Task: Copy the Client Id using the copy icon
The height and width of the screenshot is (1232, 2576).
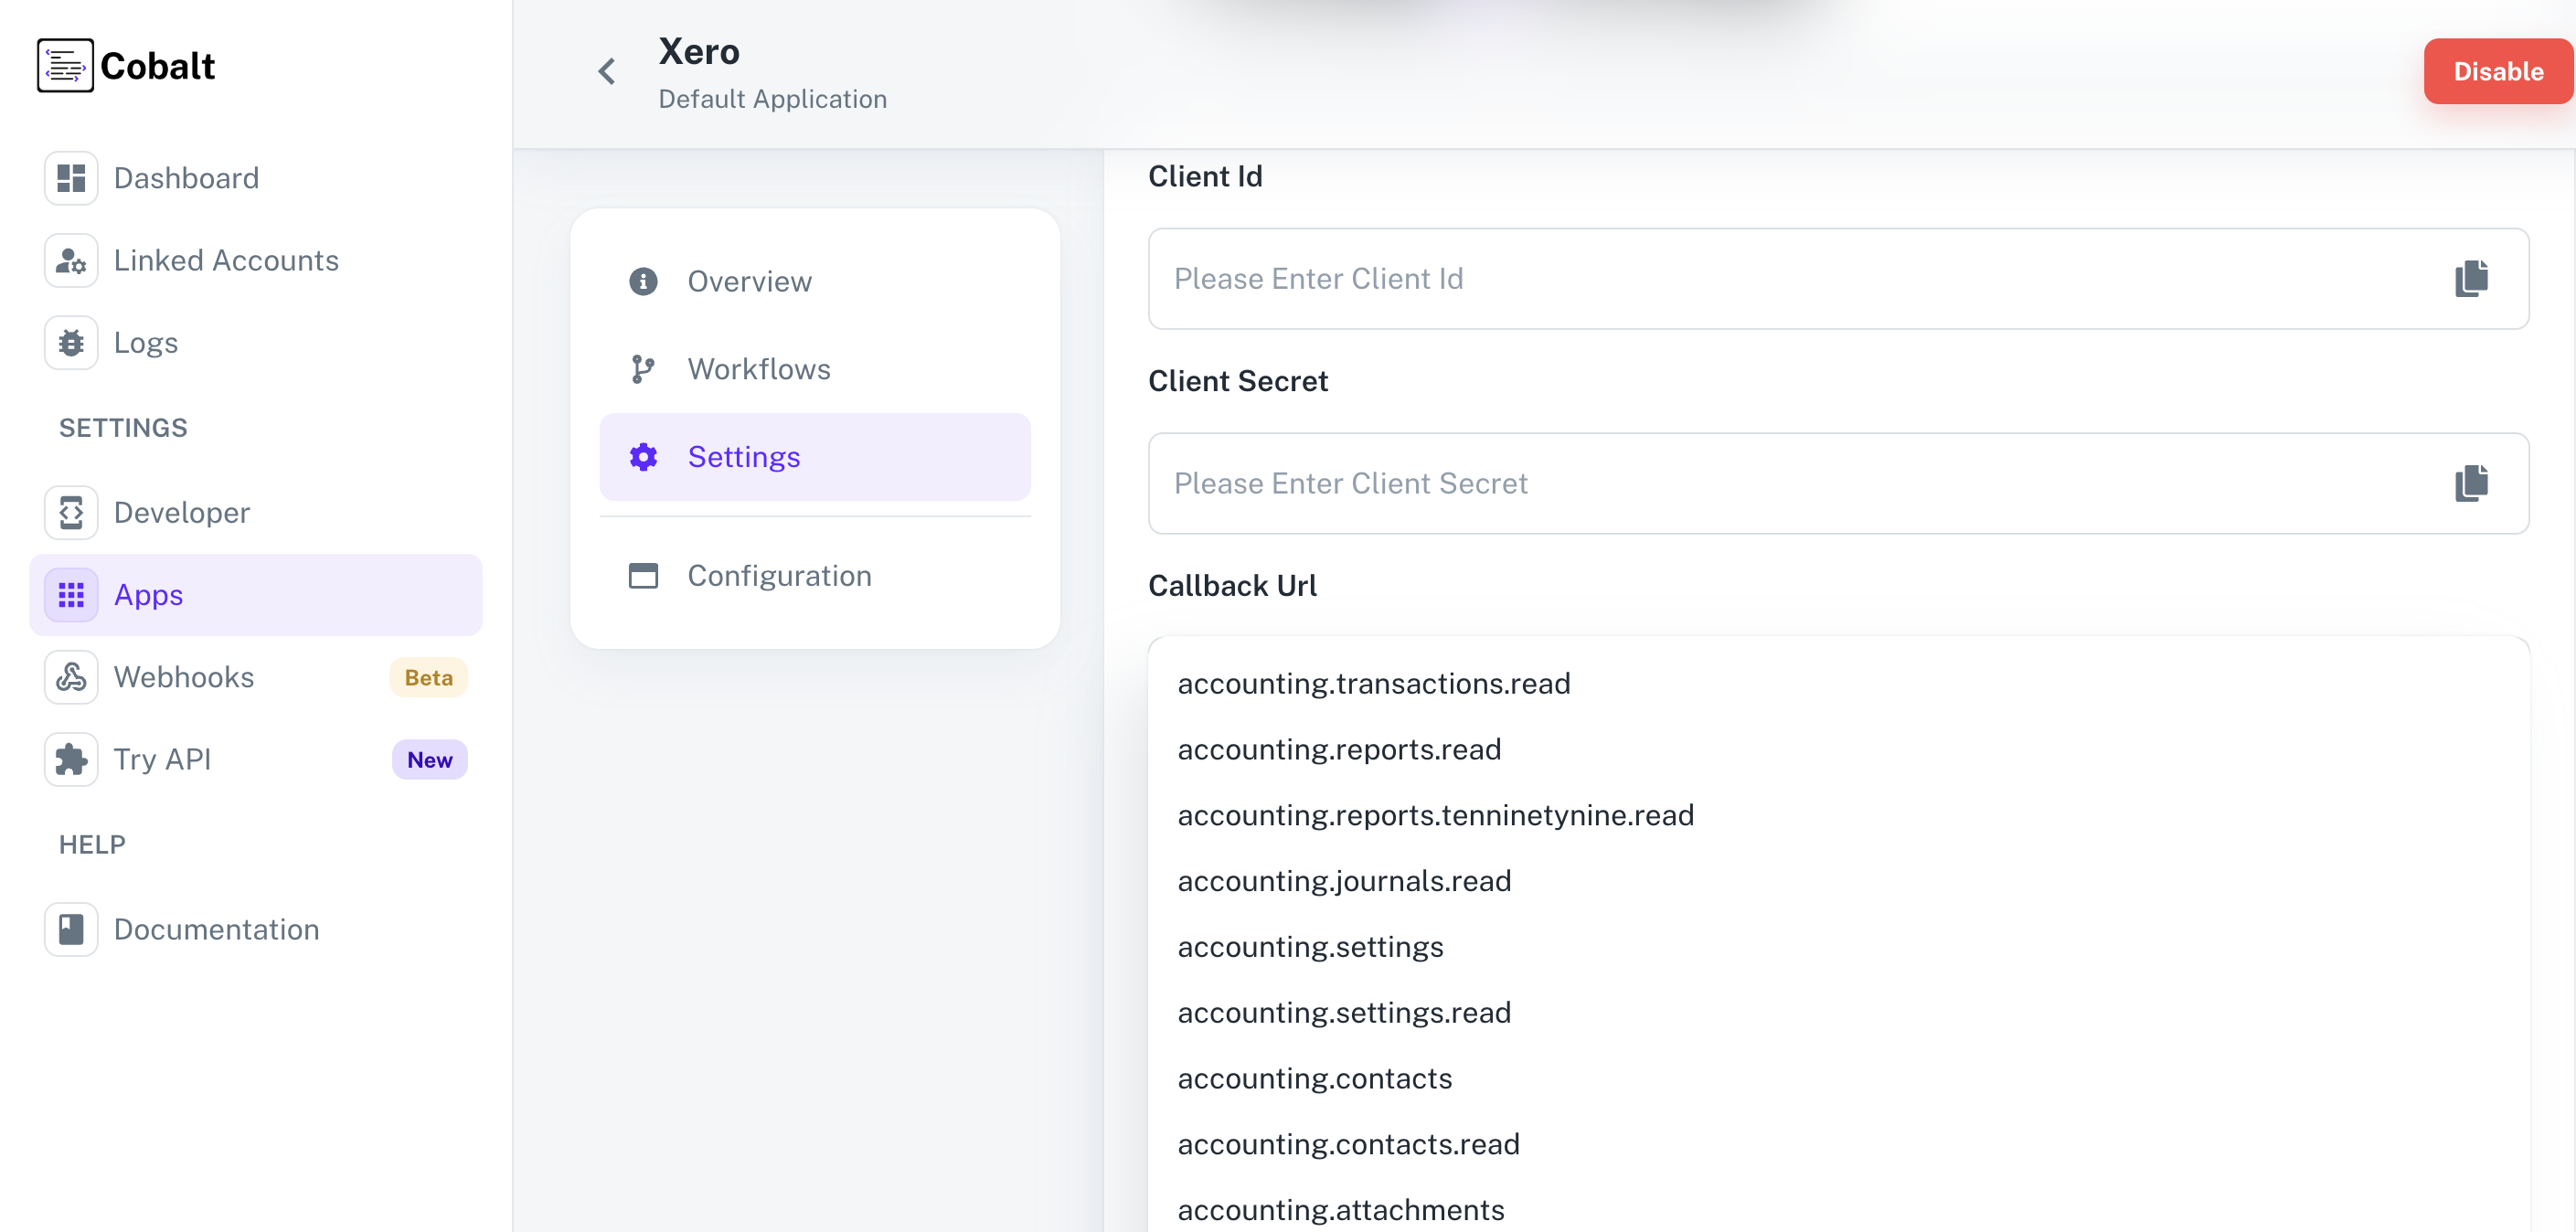Action: click(x=2470, y=279)
